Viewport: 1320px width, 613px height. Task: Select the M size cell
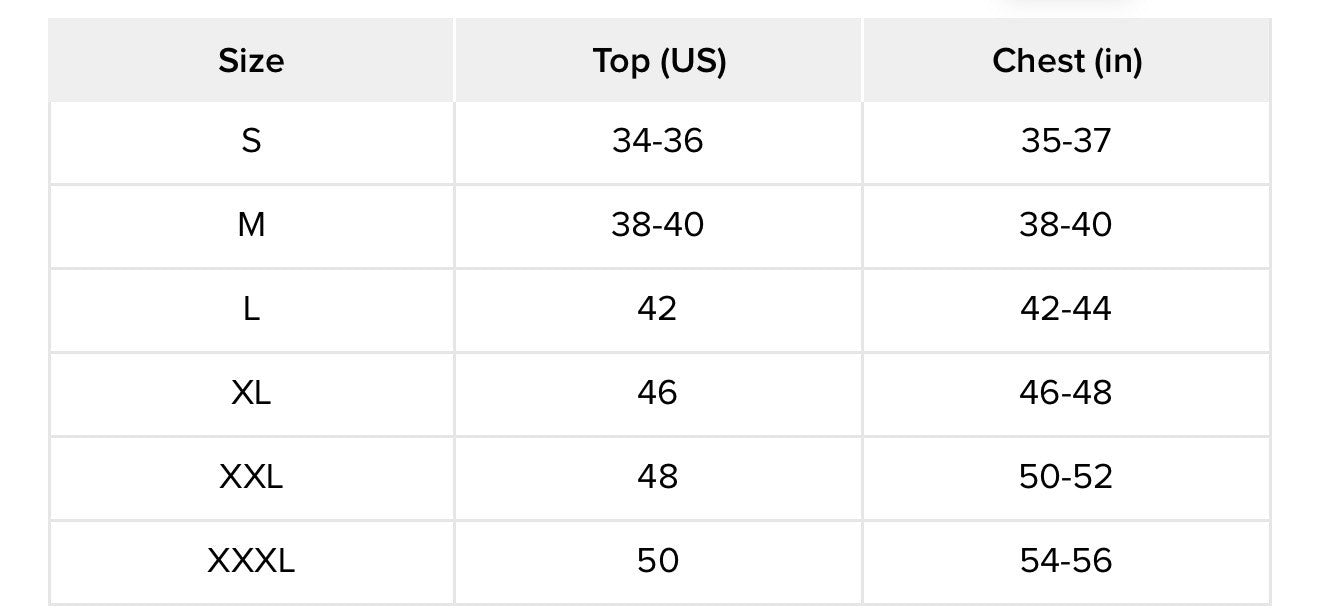point(251,225)
